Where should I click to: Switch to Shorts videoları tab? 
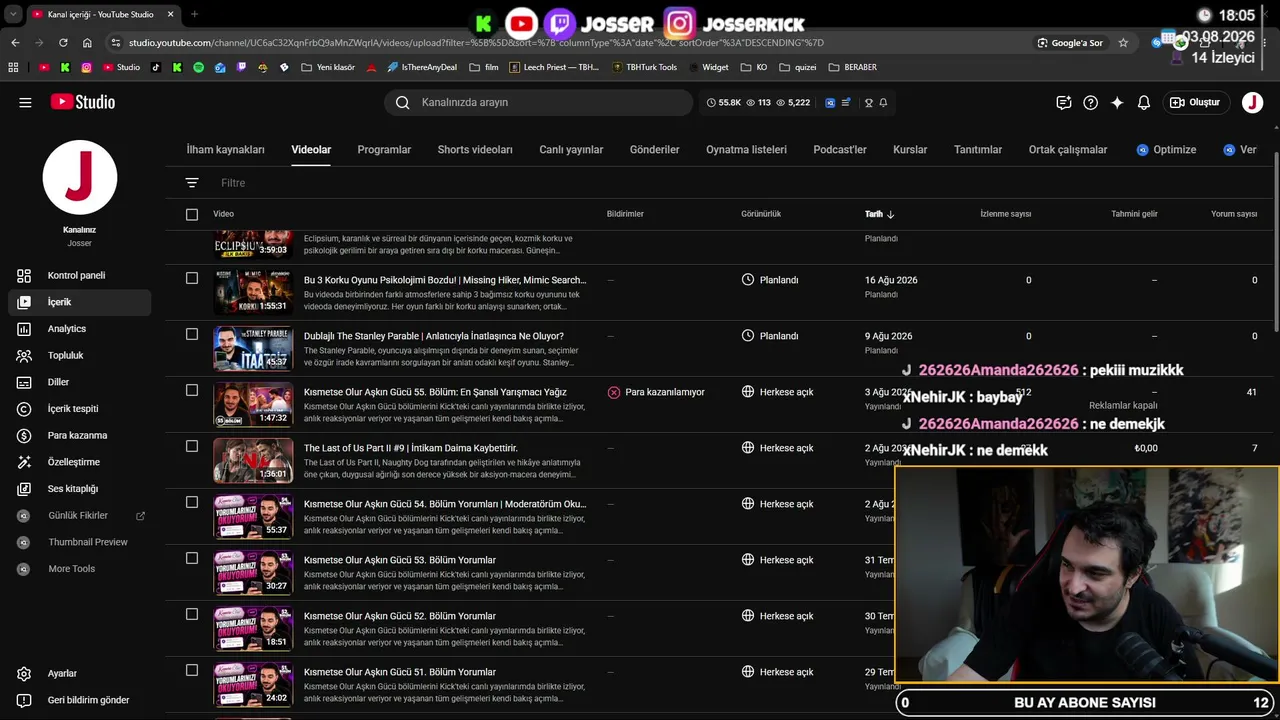coord(475,150)
